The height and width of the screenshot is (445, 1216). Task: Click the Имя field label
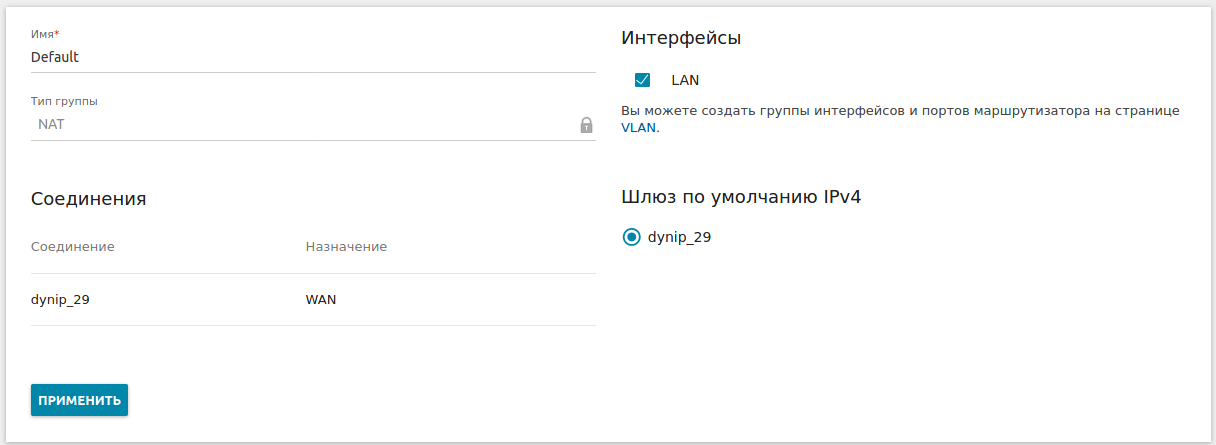[42, 34]
